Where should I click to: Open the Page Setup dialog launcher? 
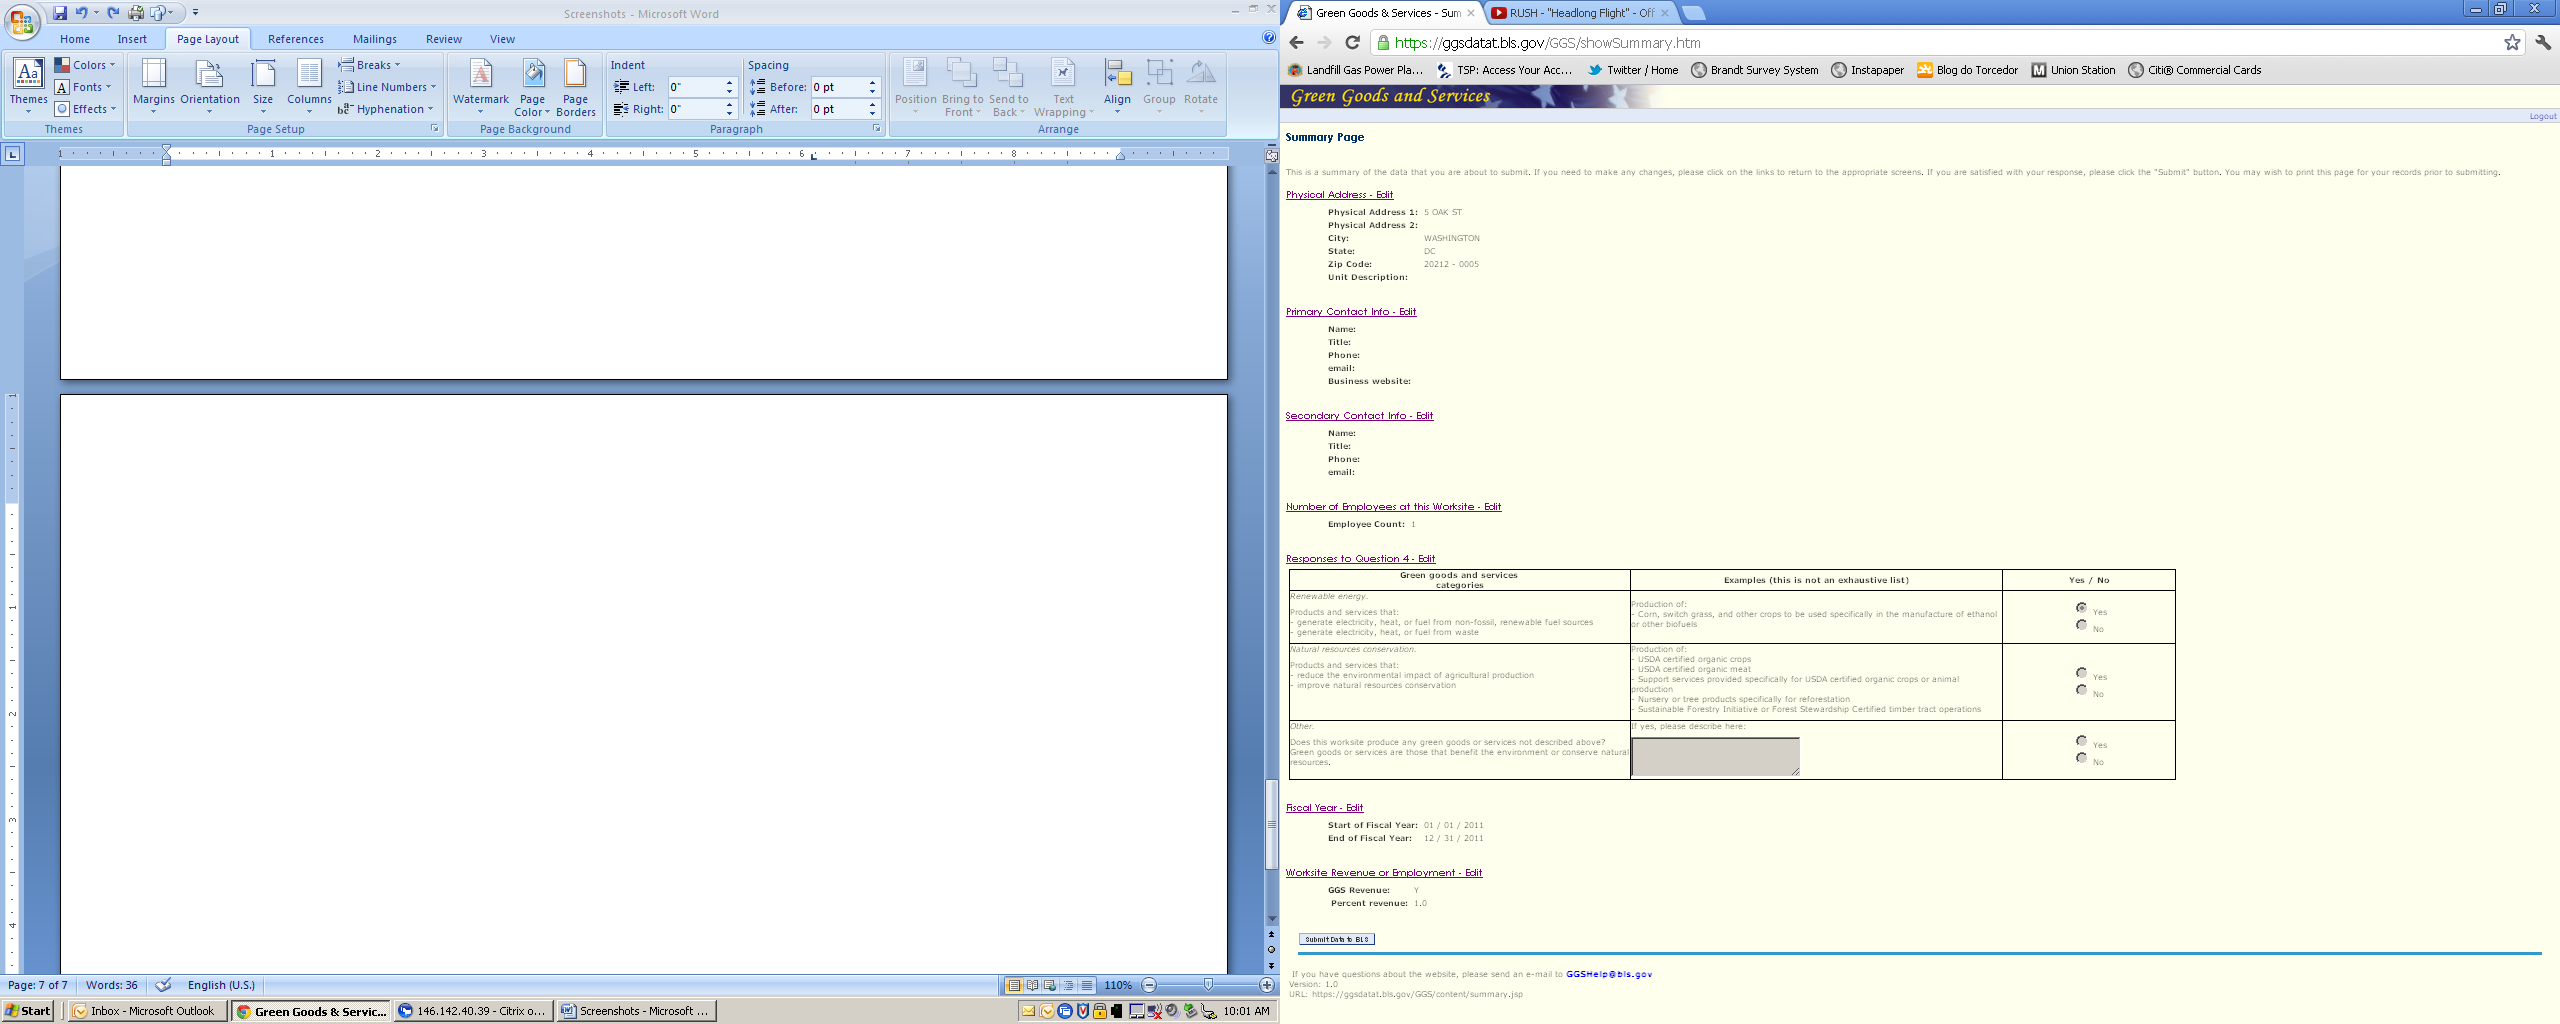click(x=435, y=129)
